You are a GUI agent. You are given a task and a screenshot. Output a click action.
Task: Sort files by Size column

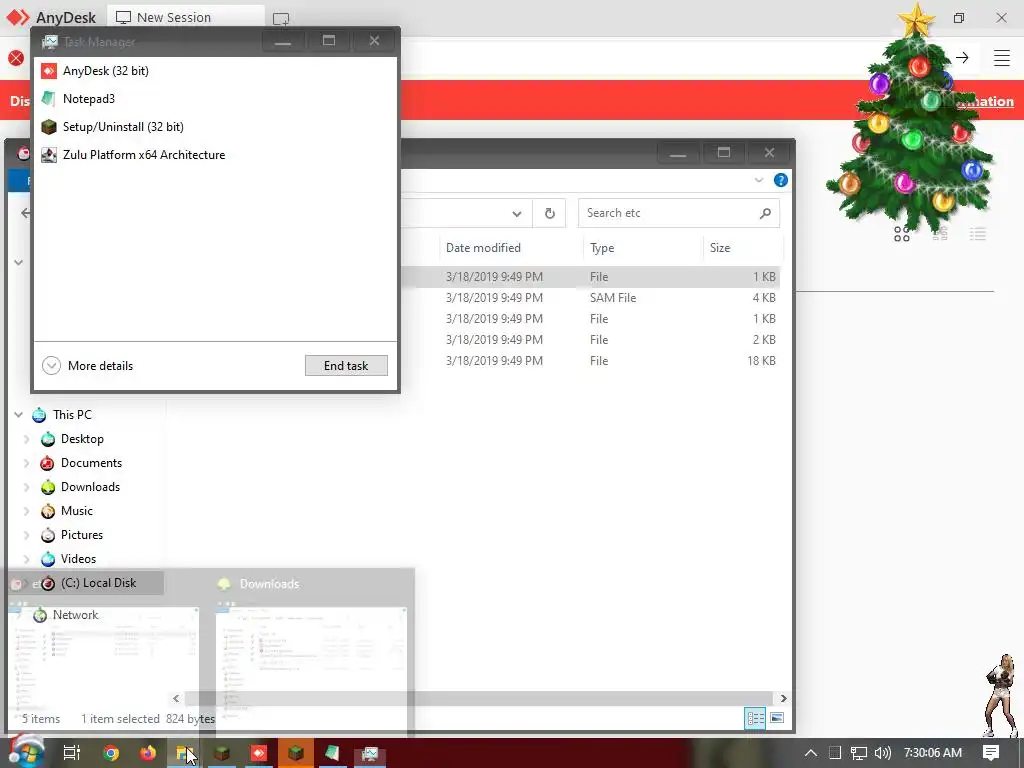[x=720, y=248]
